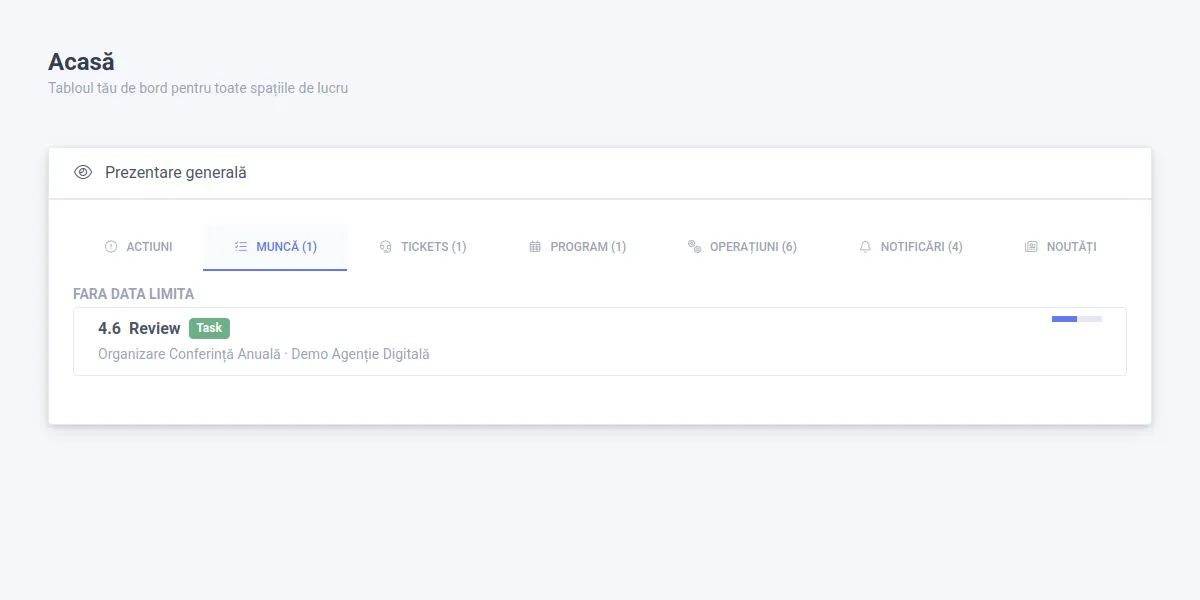Open the calendar icon beside Program

tap(536, 246)
